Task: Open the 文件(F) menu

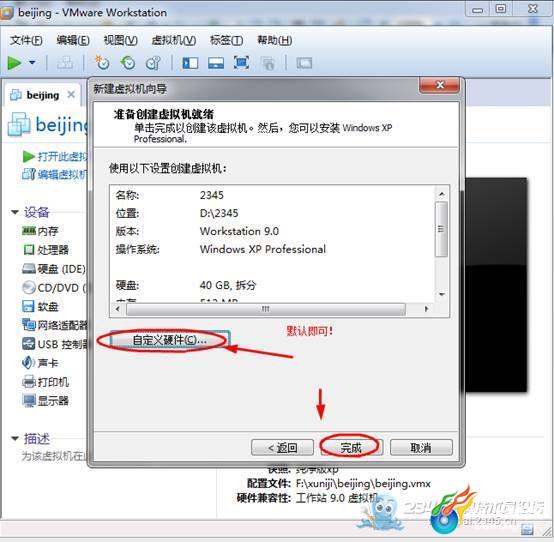Action: click(26, 40)
